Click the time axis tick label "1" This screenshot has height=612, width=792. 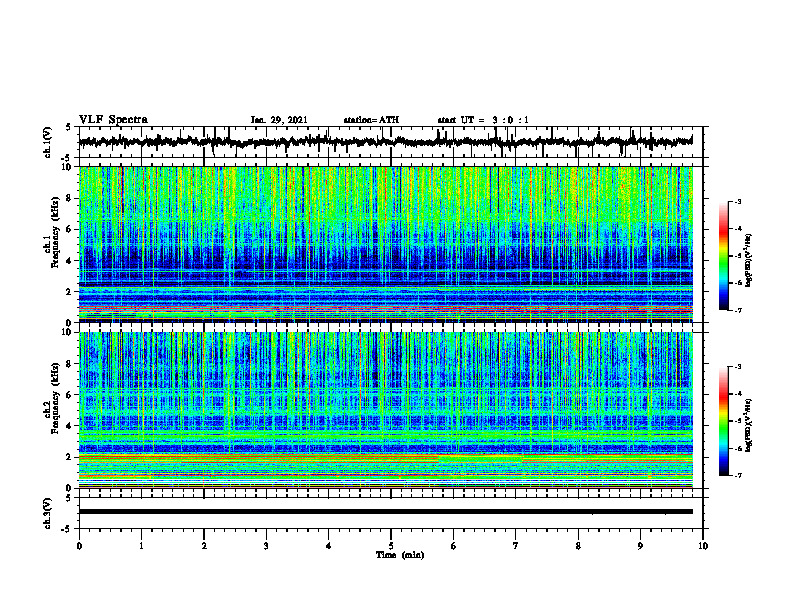141,546
